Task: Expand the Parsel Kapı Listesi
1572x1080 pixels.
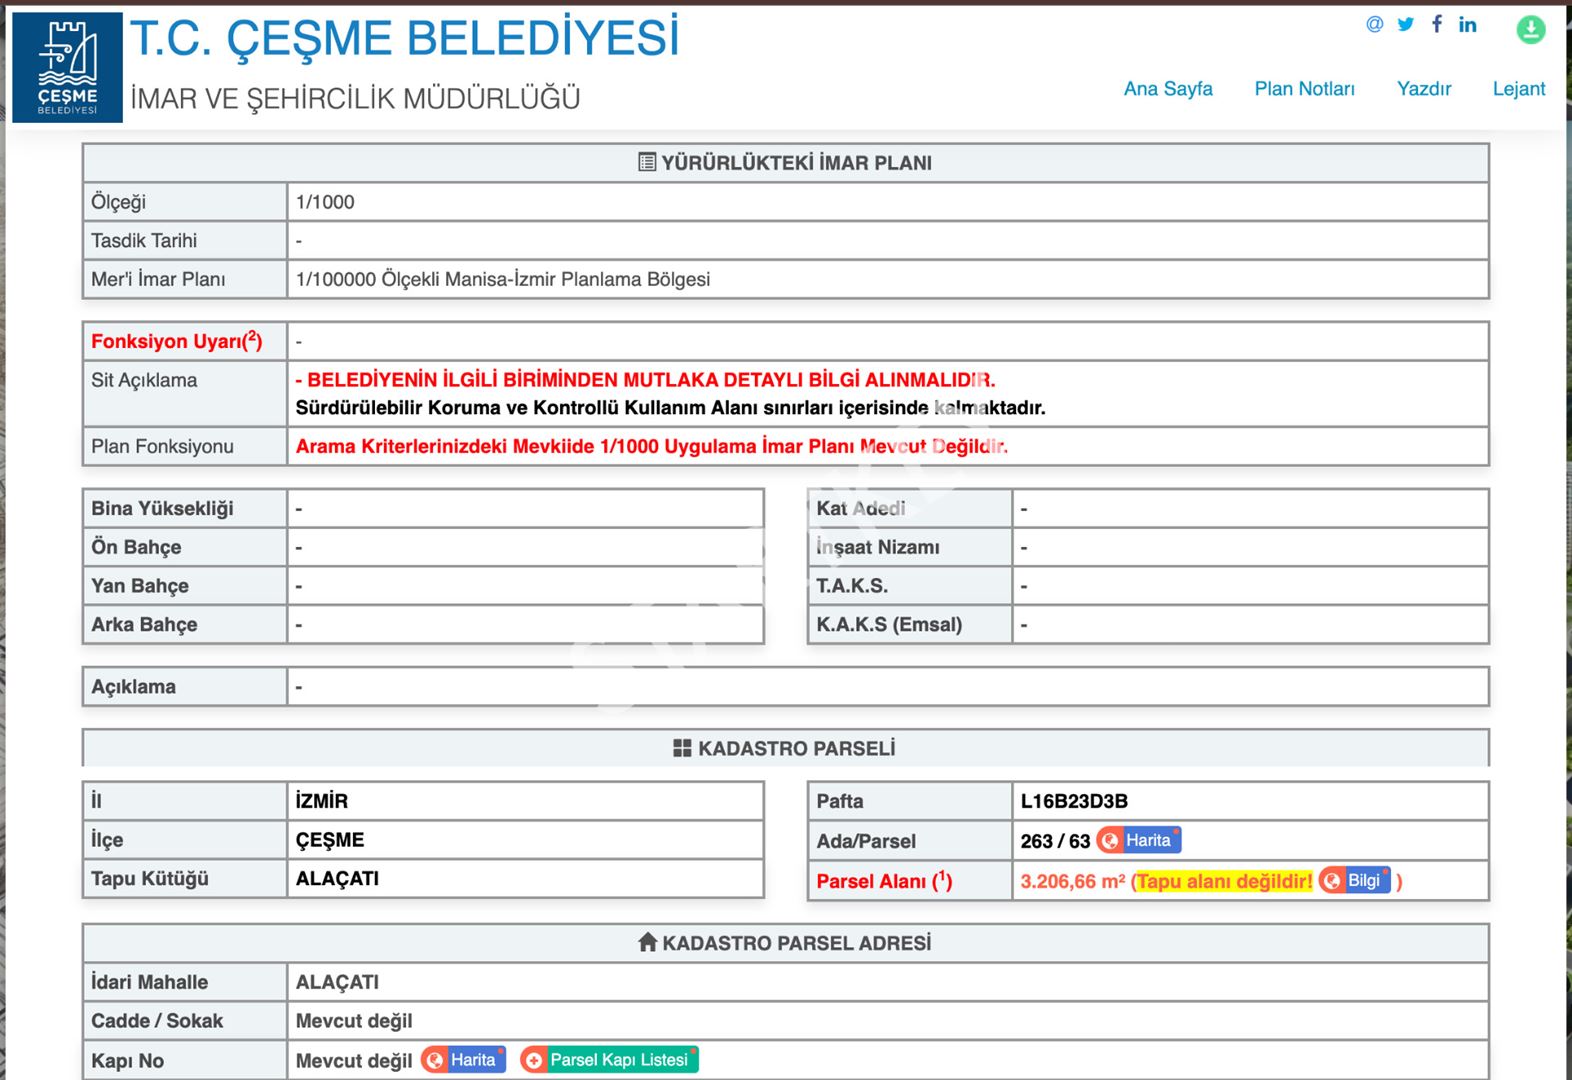Action: [x=609, y=1060]
